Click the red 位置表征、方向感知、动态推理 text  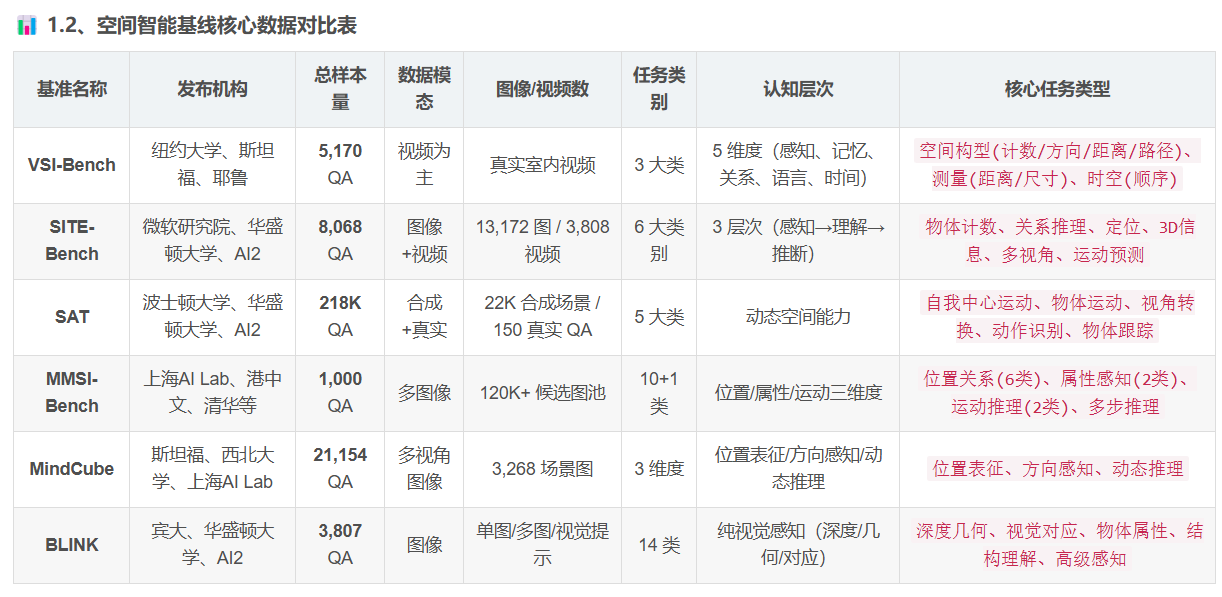[x=1057, y=469]
